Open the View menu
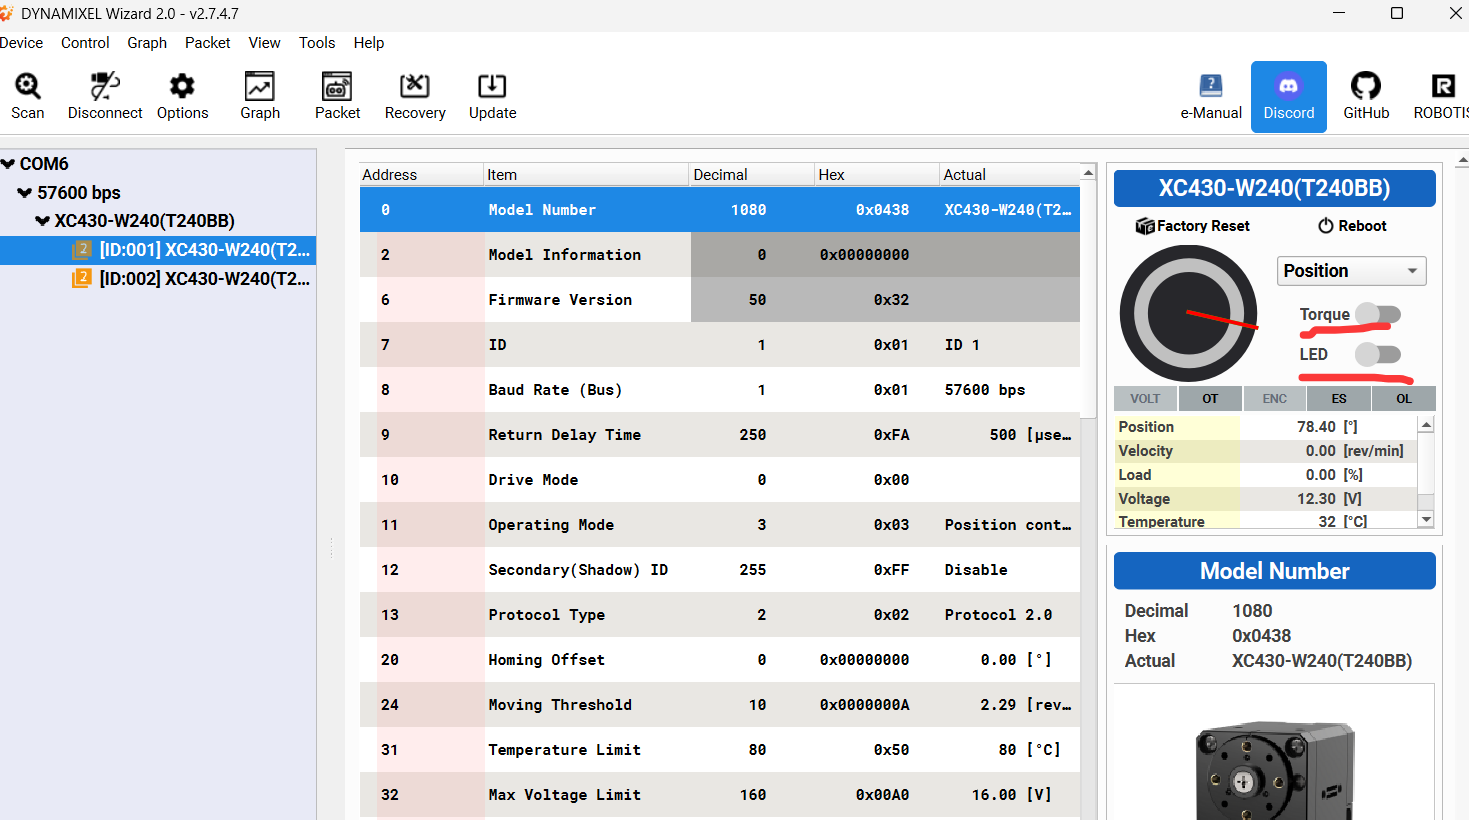 (264, 43)
